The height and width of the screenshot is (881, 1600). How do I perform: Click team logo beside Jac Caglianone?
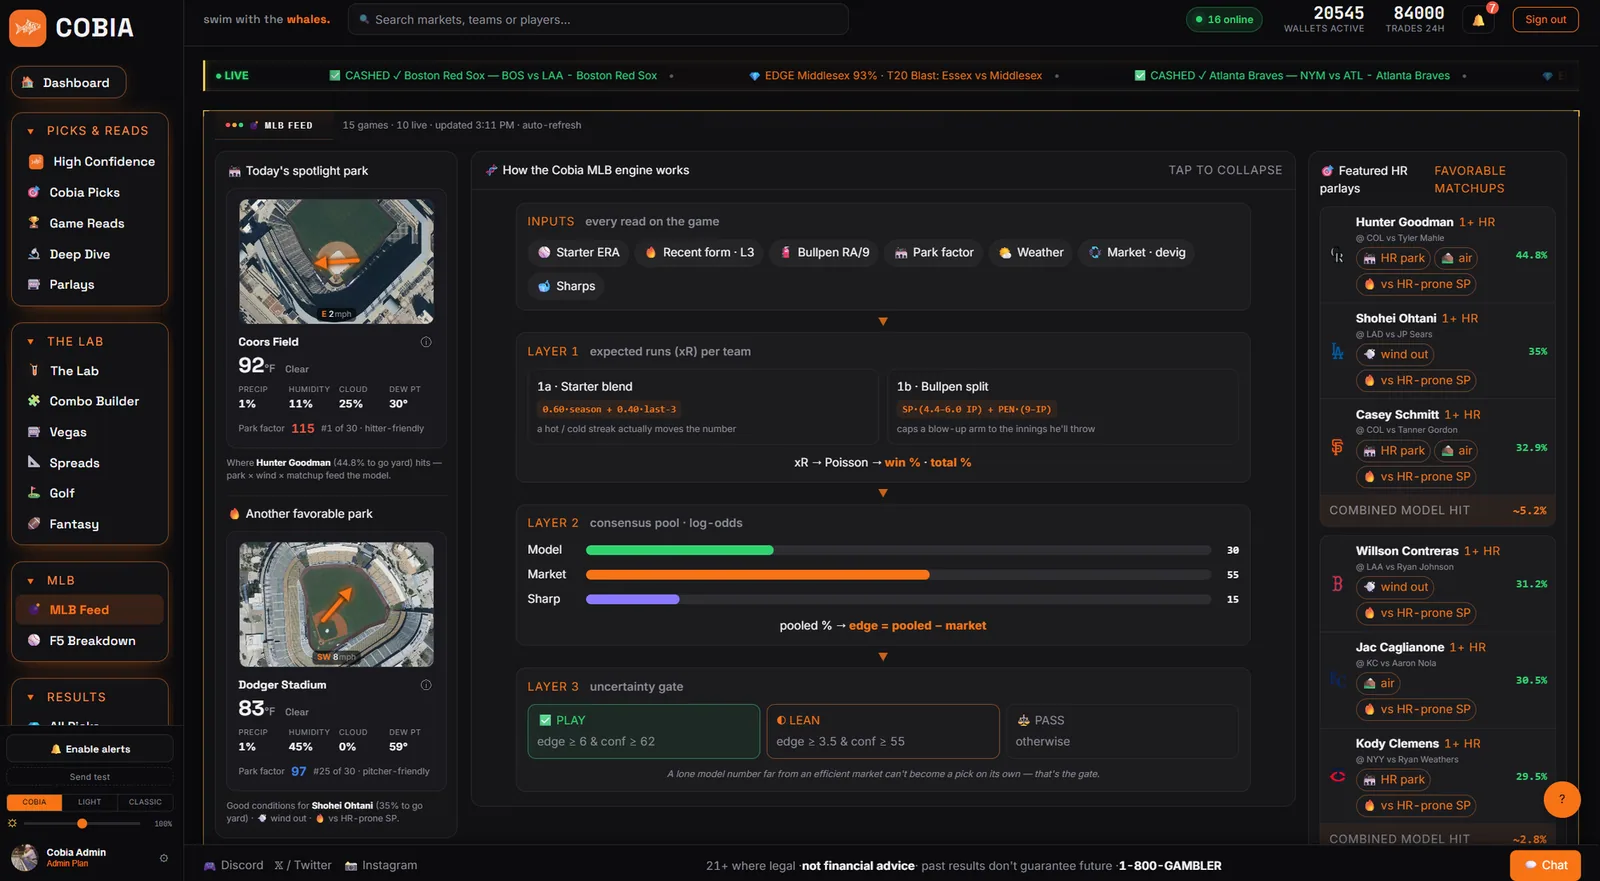coord(1337,680)
